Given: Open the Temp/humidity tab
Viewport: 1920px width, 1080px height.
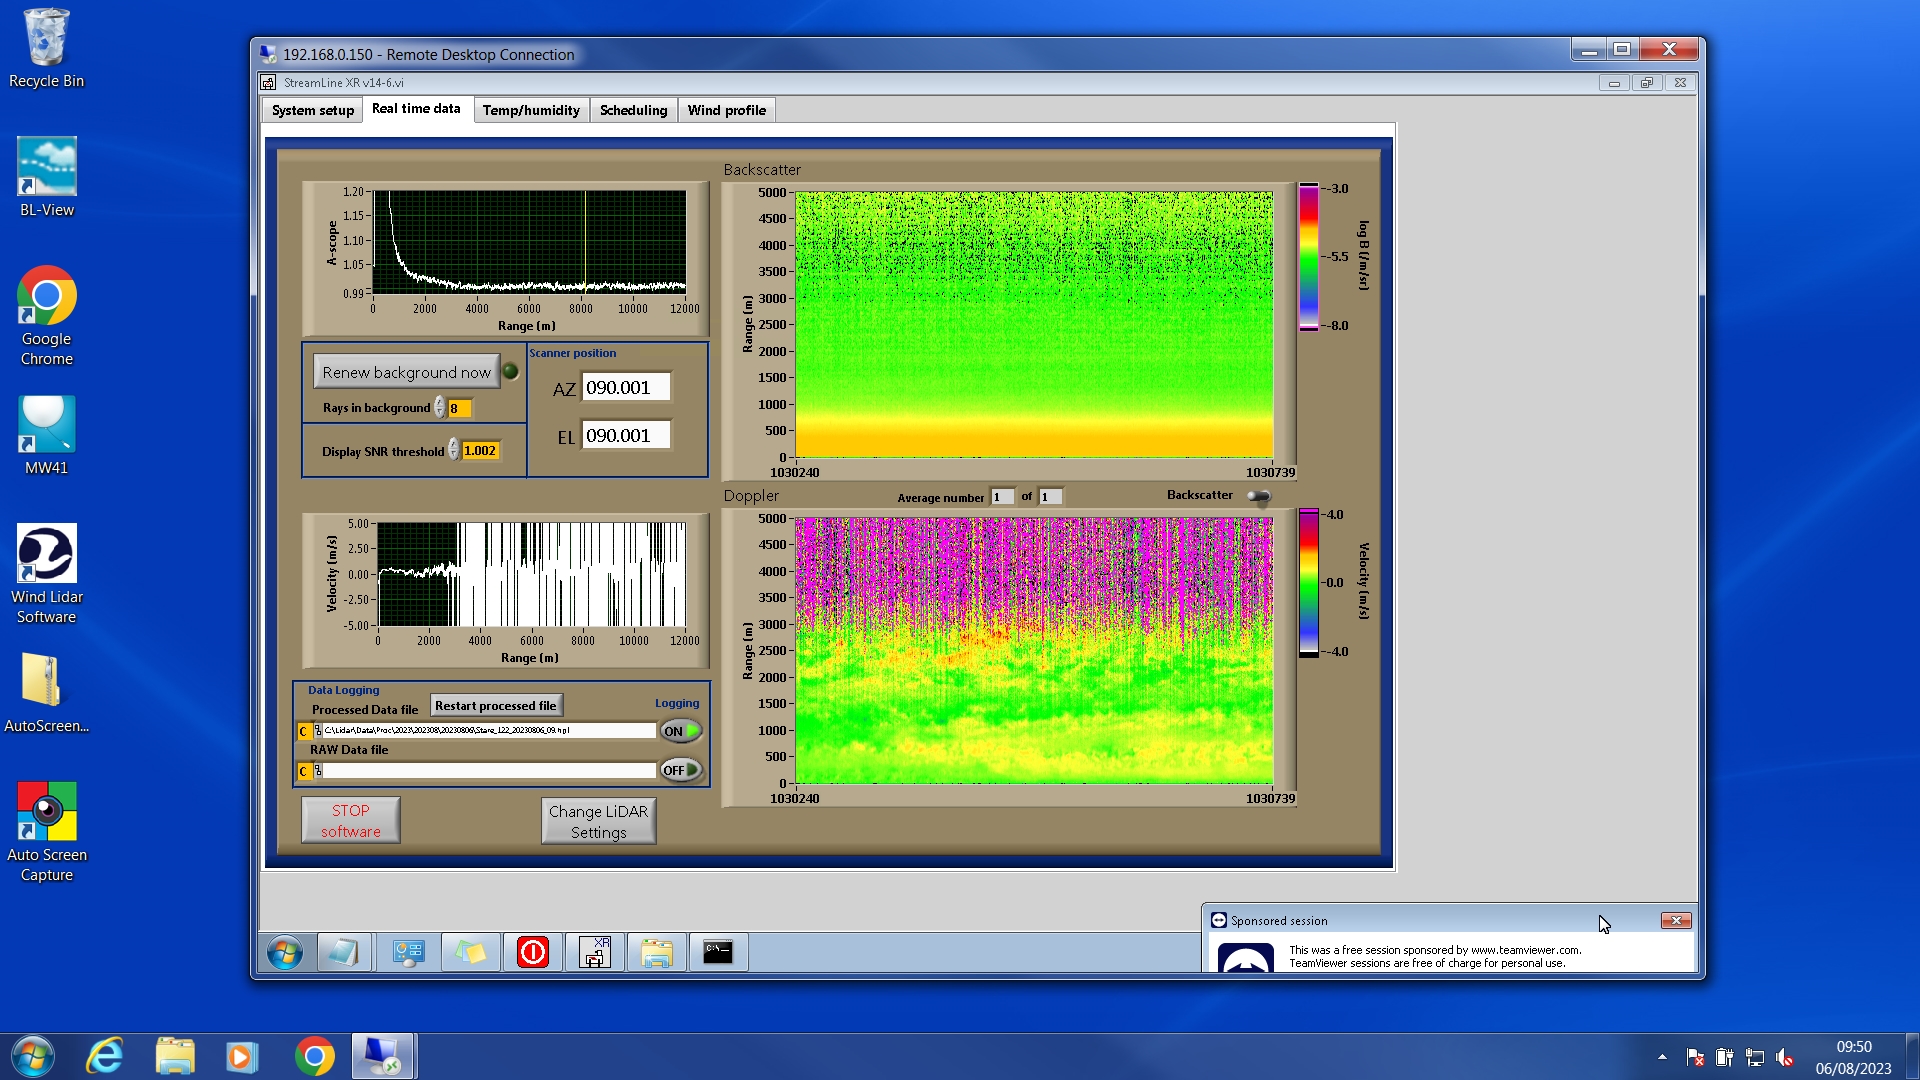Looking at the screenshot, I should pyautogui.click(x=530, y=110).
